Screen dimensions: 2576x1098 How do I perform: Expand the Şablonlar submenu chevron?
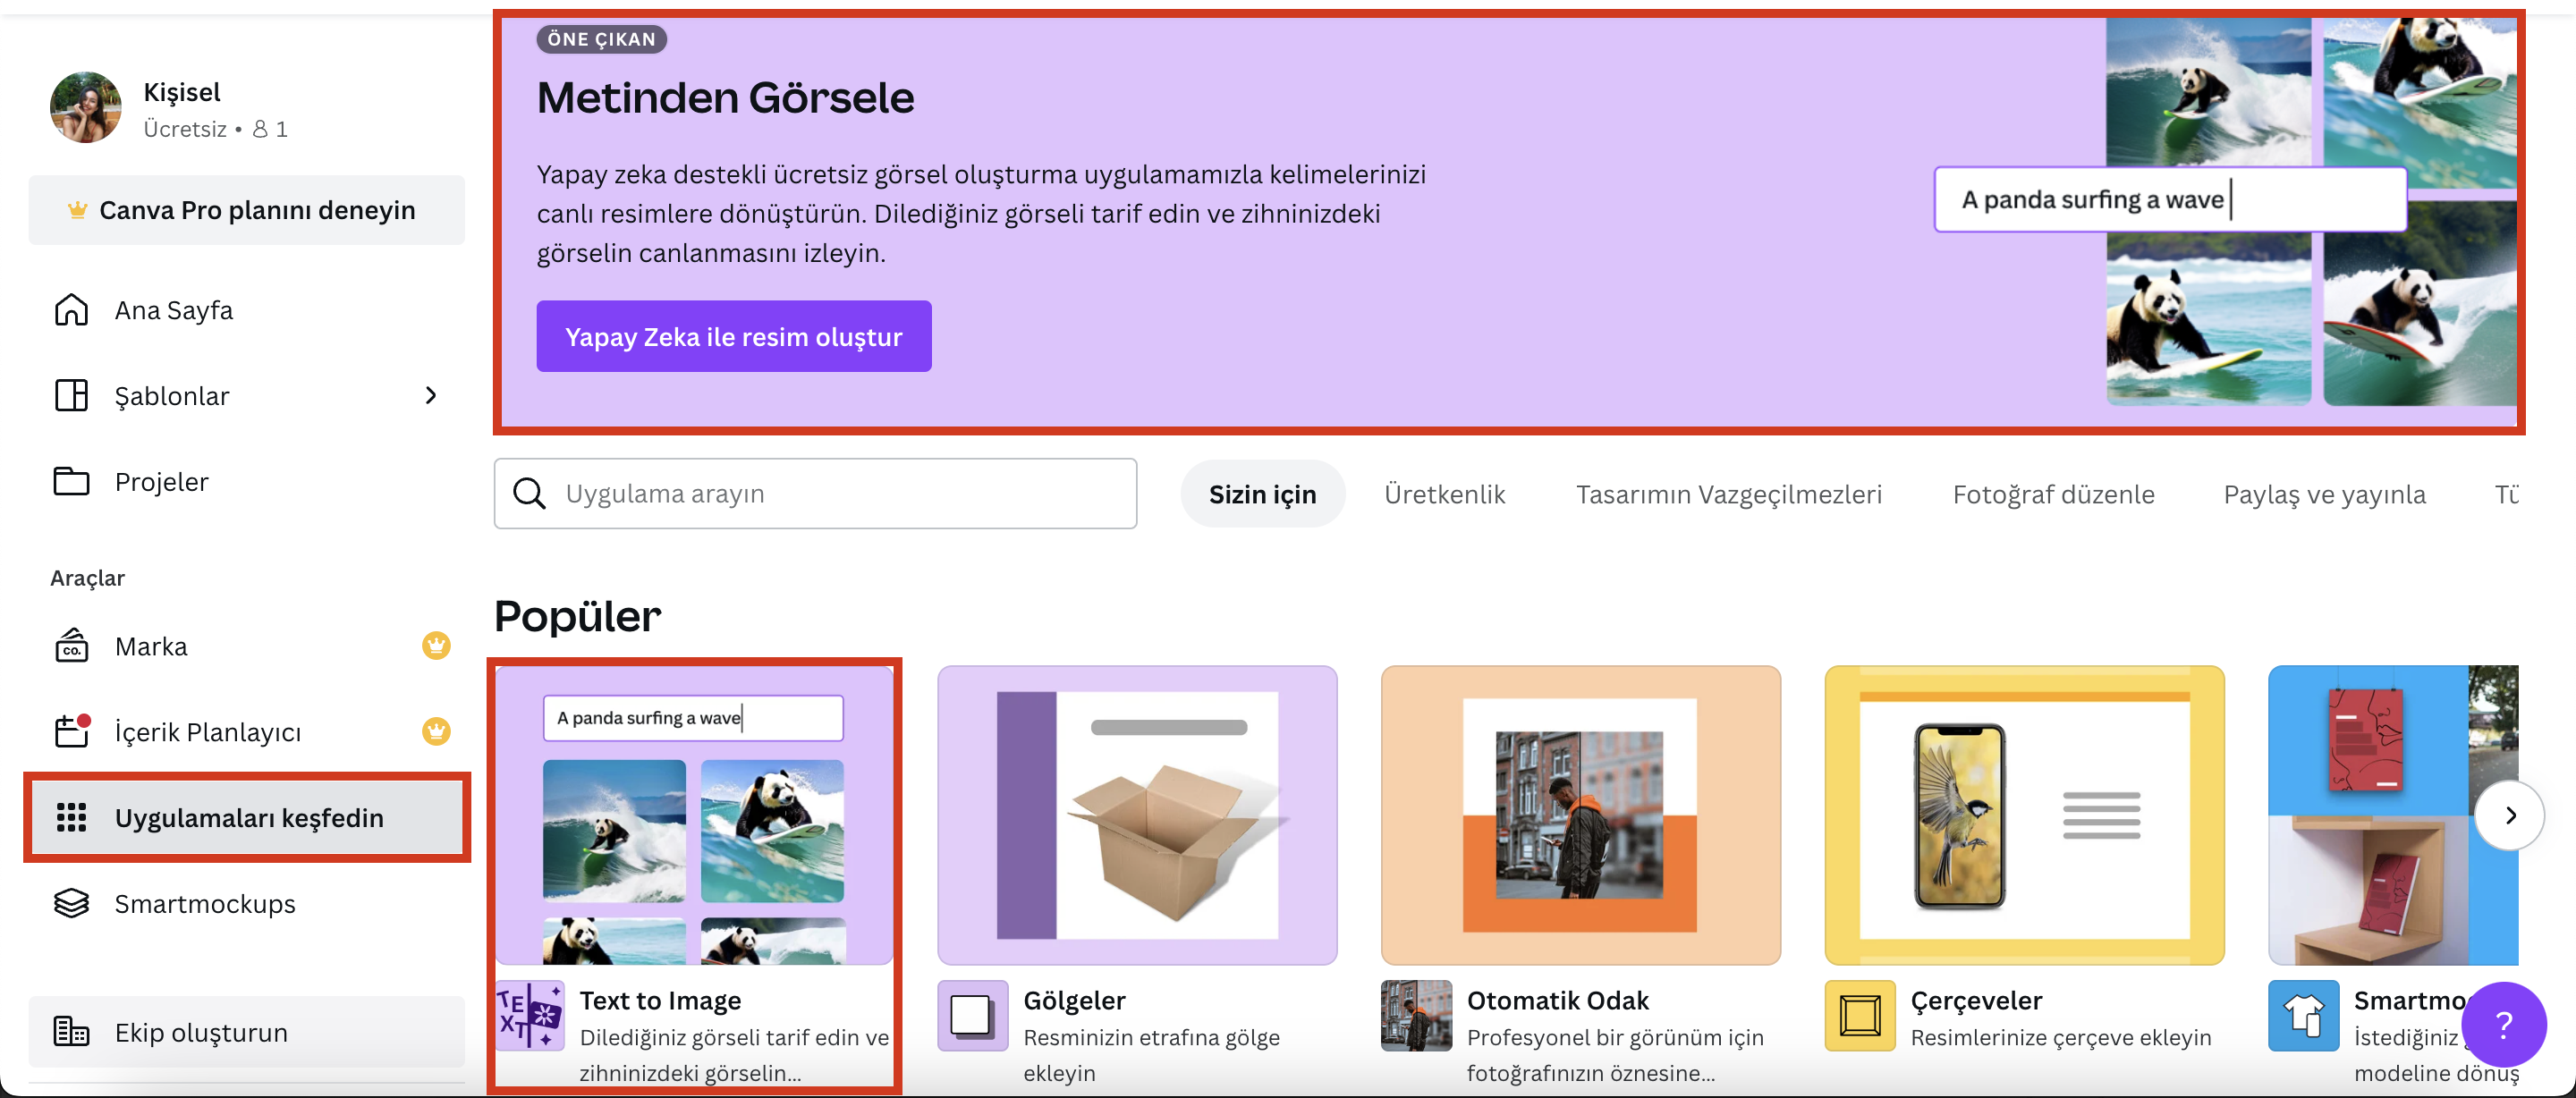pos(431,396)
